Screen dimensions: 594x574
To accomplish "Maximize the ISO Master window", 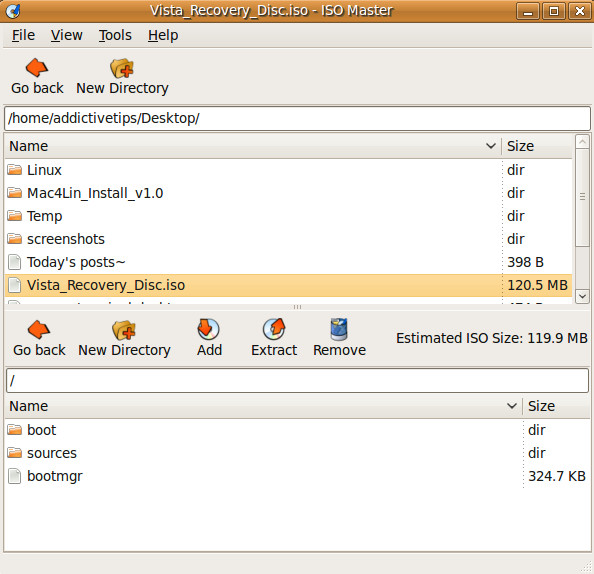I will tap(554, 11).
